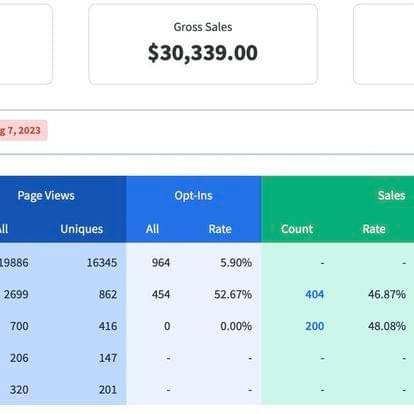Viewport: 414px width, 414px height.
Task: Sort by the Opt-Ins All column
Action: [x=152, y=229]
